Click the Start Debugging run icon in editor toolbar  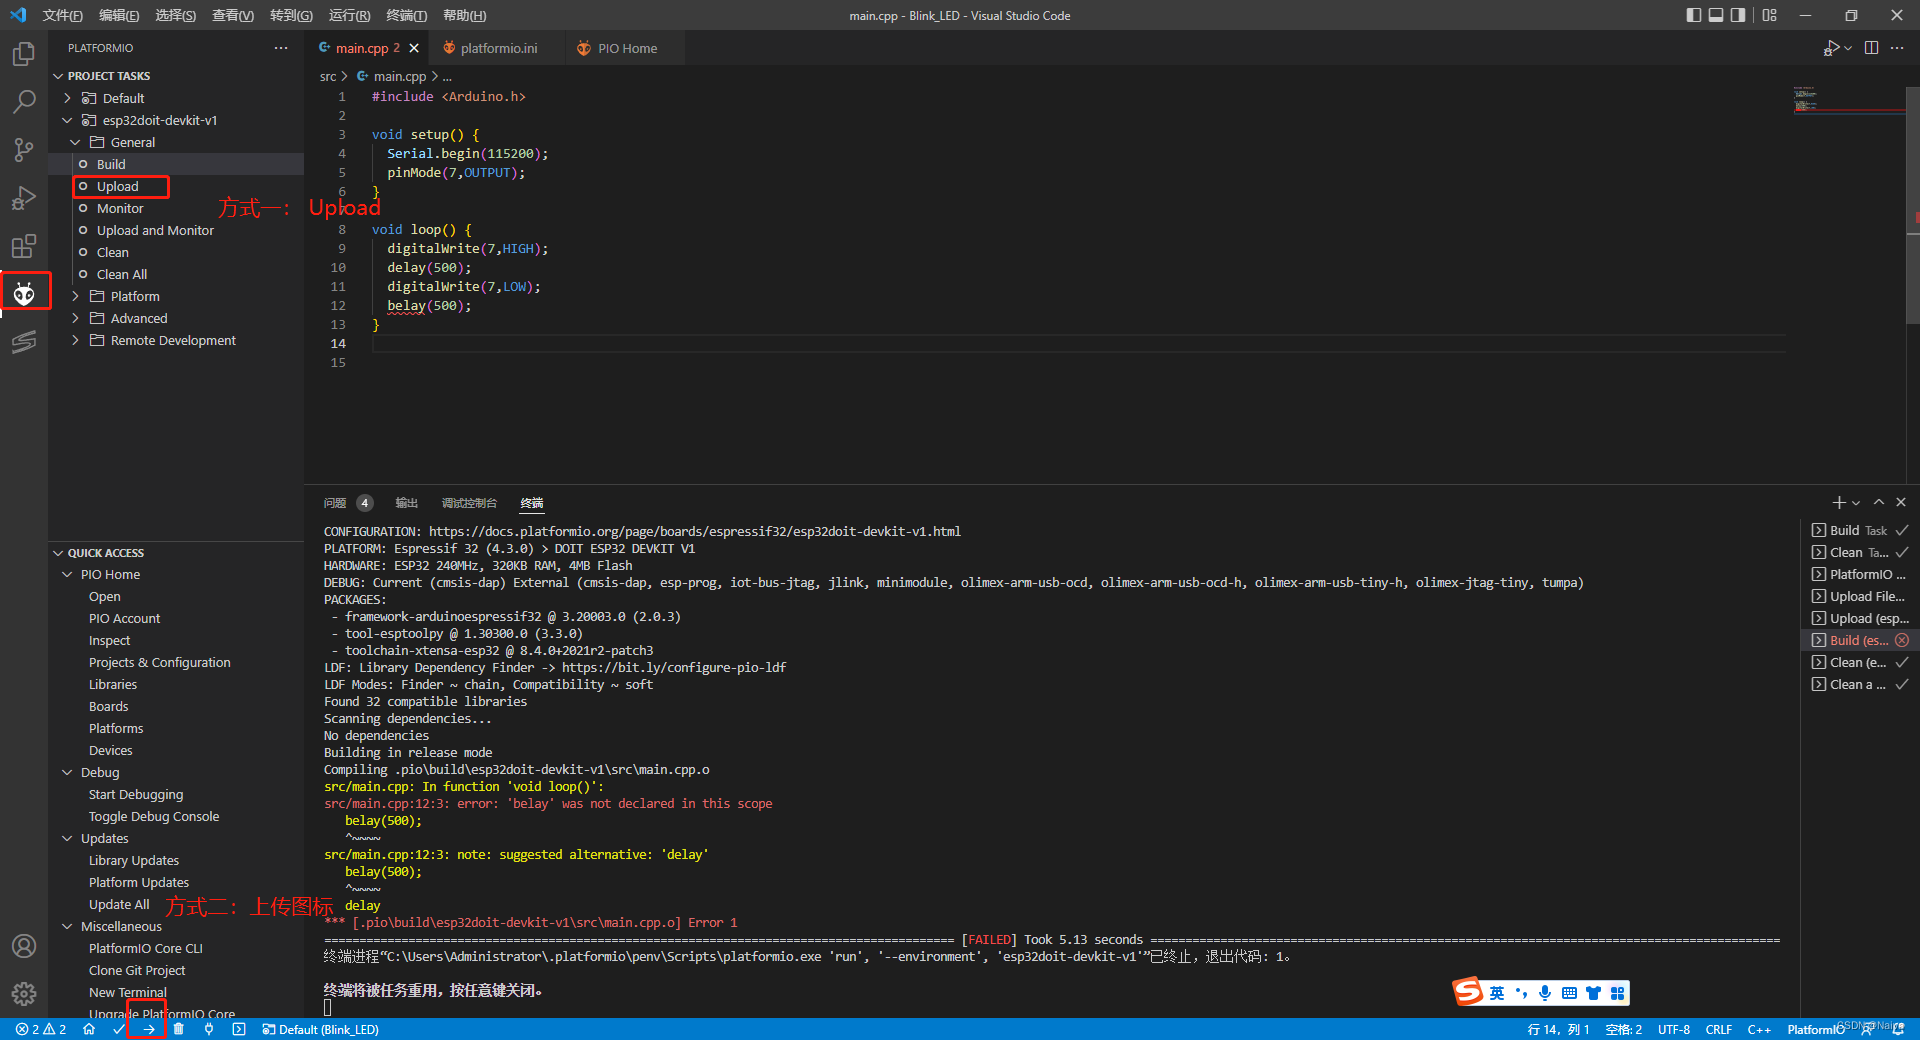pyautogui.click(x=1831, y=48)
